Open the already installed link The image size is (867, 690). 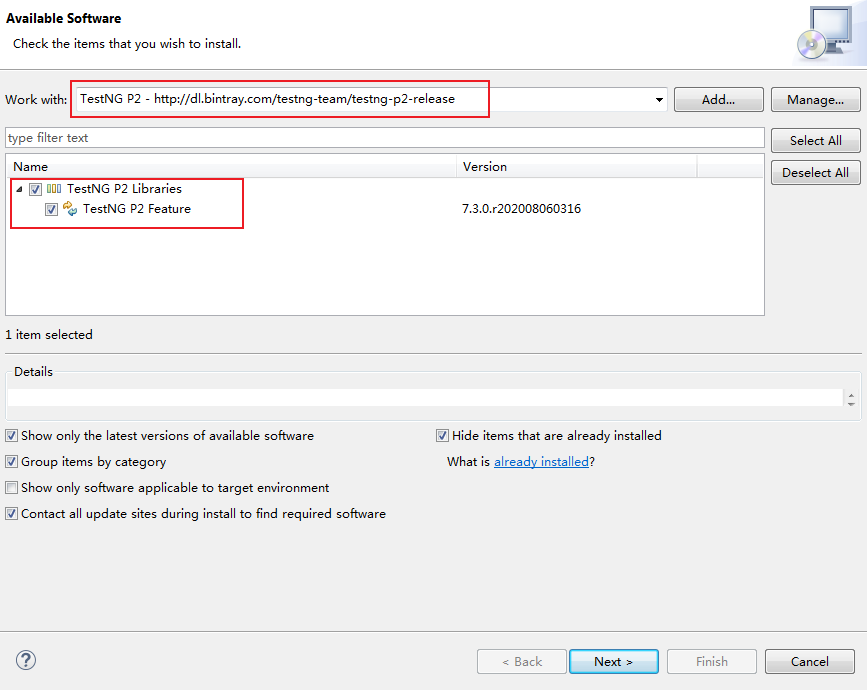click(x=541, y=462)
